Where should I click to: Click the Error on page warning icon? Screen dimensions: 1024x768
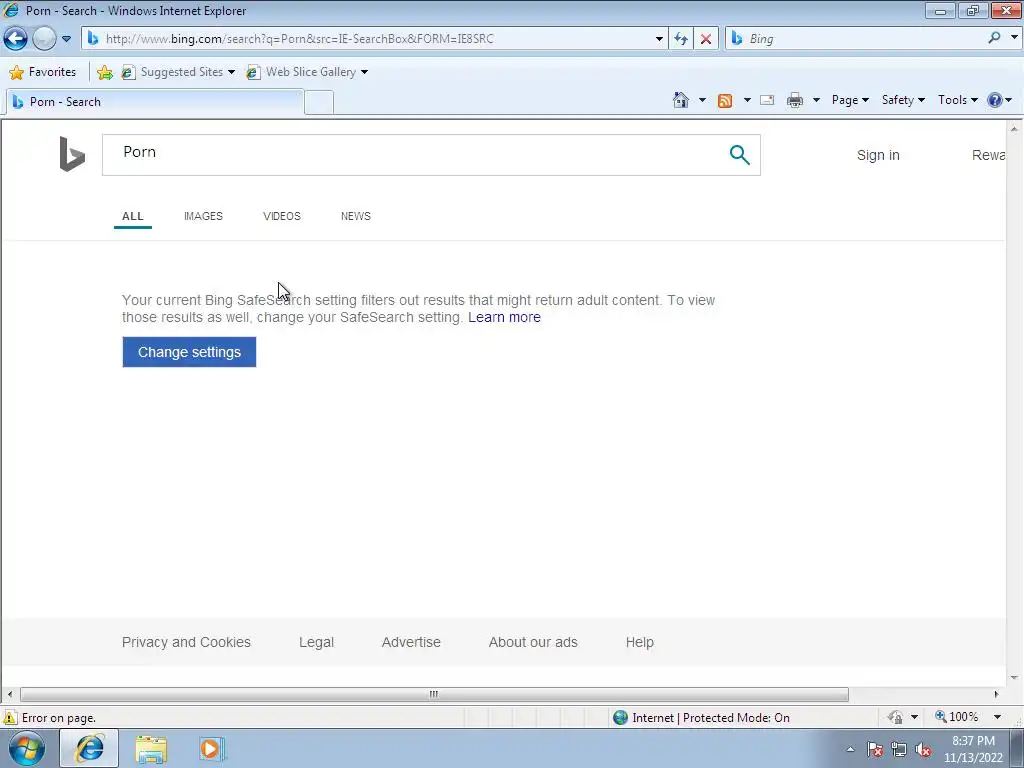tap(10, 717)
